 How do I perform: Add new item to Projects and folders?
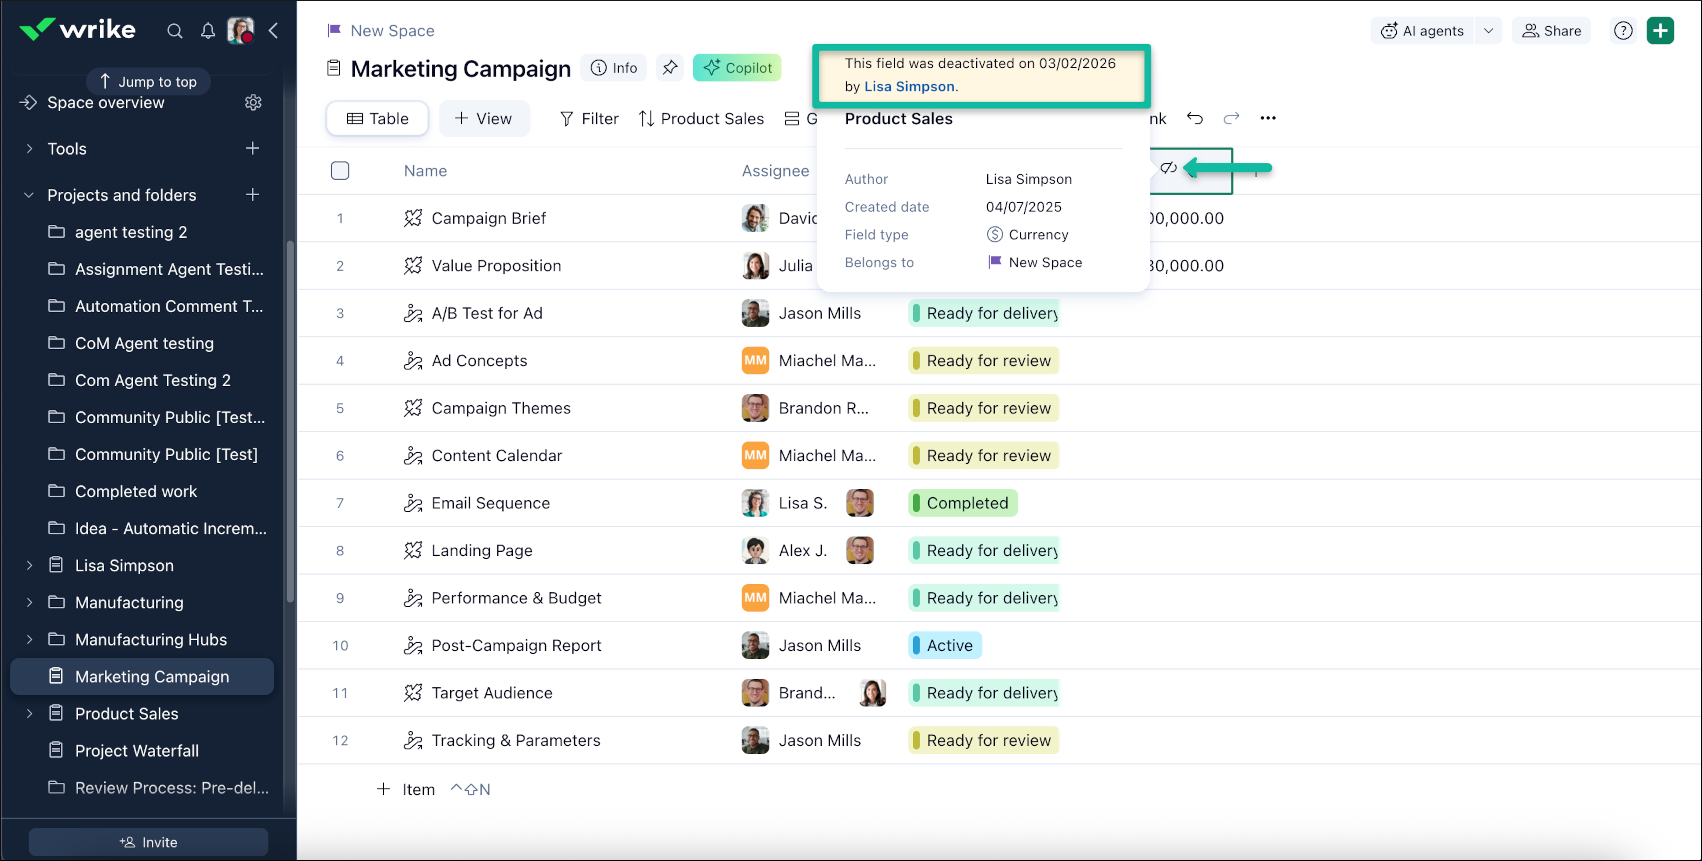pos(253,195)
